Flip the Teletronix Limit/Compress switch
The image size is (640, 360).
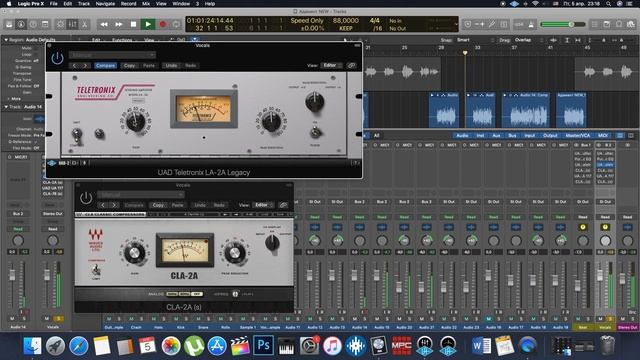76,134
